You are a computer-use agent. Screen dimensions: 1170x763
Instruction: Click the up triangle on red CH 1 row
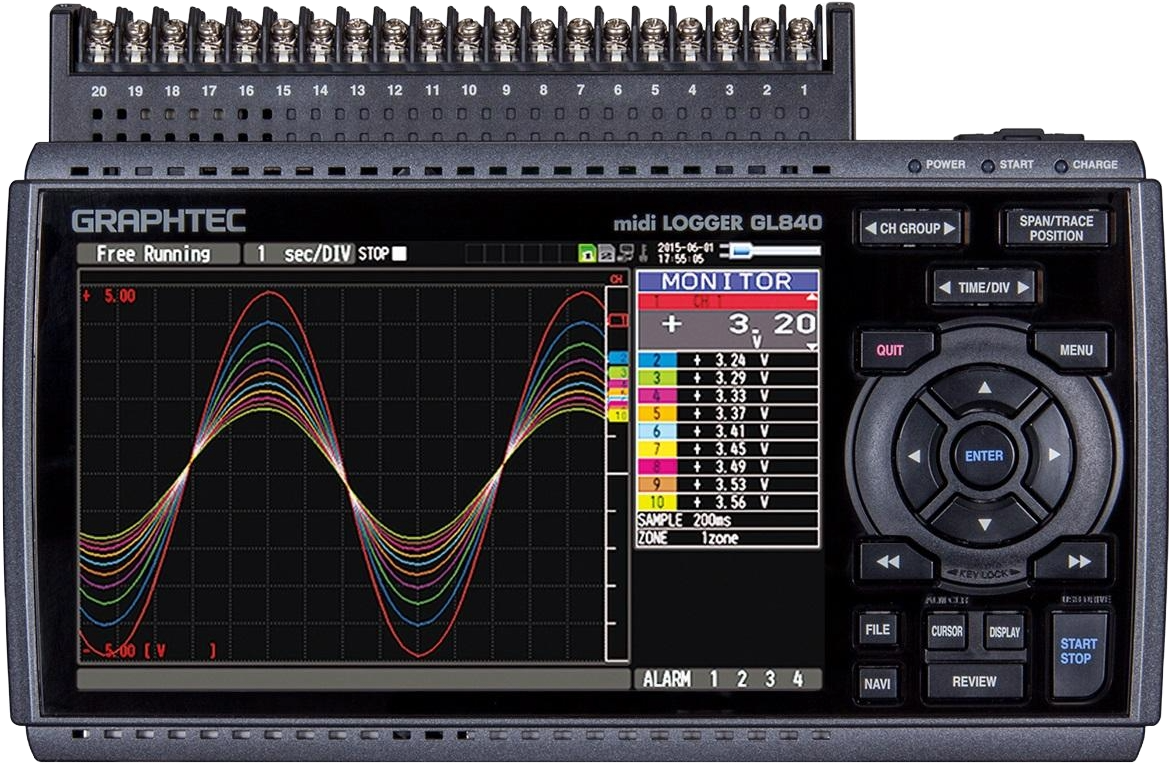click(811, 297)
